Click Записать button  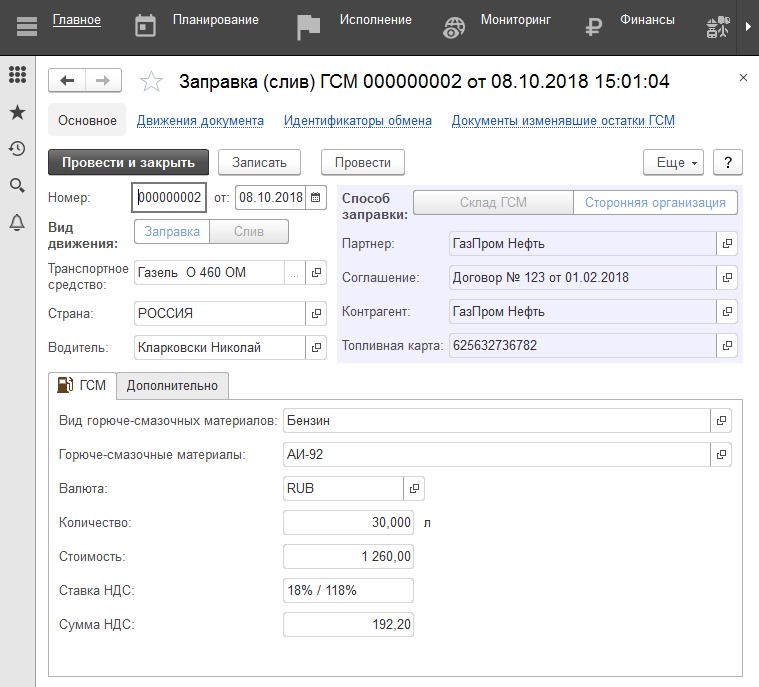tap(259, 163)
